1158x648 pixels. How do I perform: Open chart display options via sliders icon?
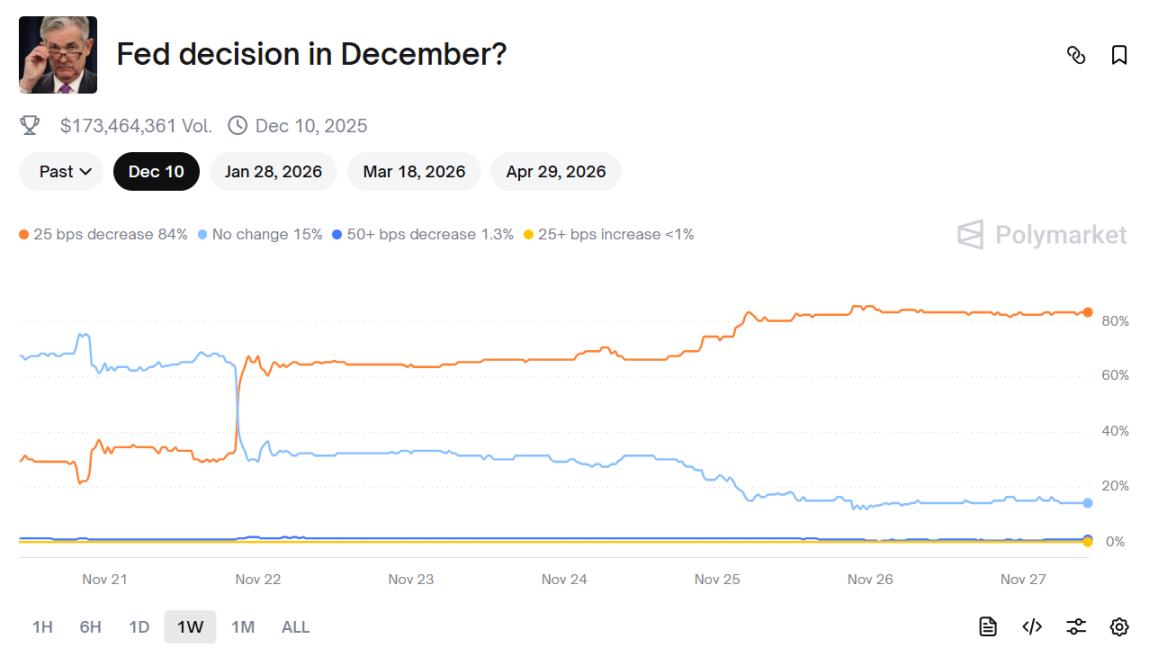point(1076,626)
